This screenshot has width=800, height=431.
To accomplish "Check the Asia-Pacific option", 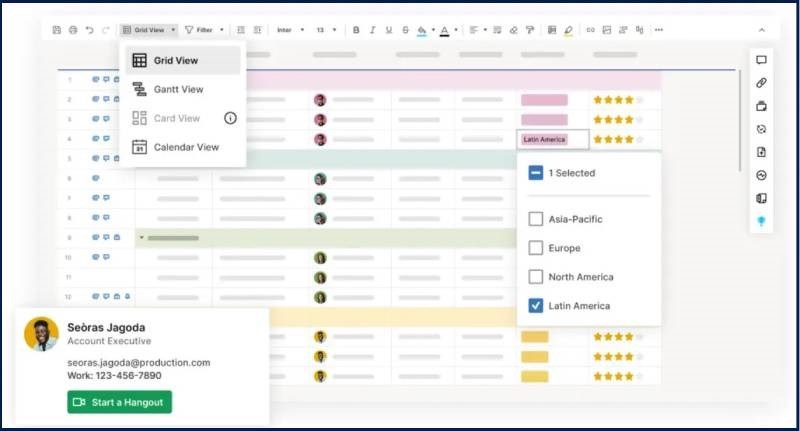I will tap(536, 219).
